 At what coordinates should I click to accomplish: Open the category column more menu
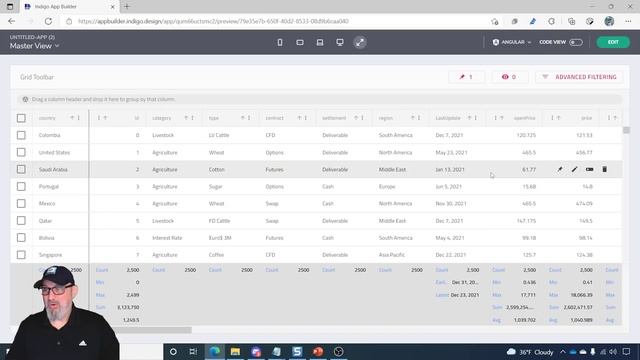(x=192, y=118)
